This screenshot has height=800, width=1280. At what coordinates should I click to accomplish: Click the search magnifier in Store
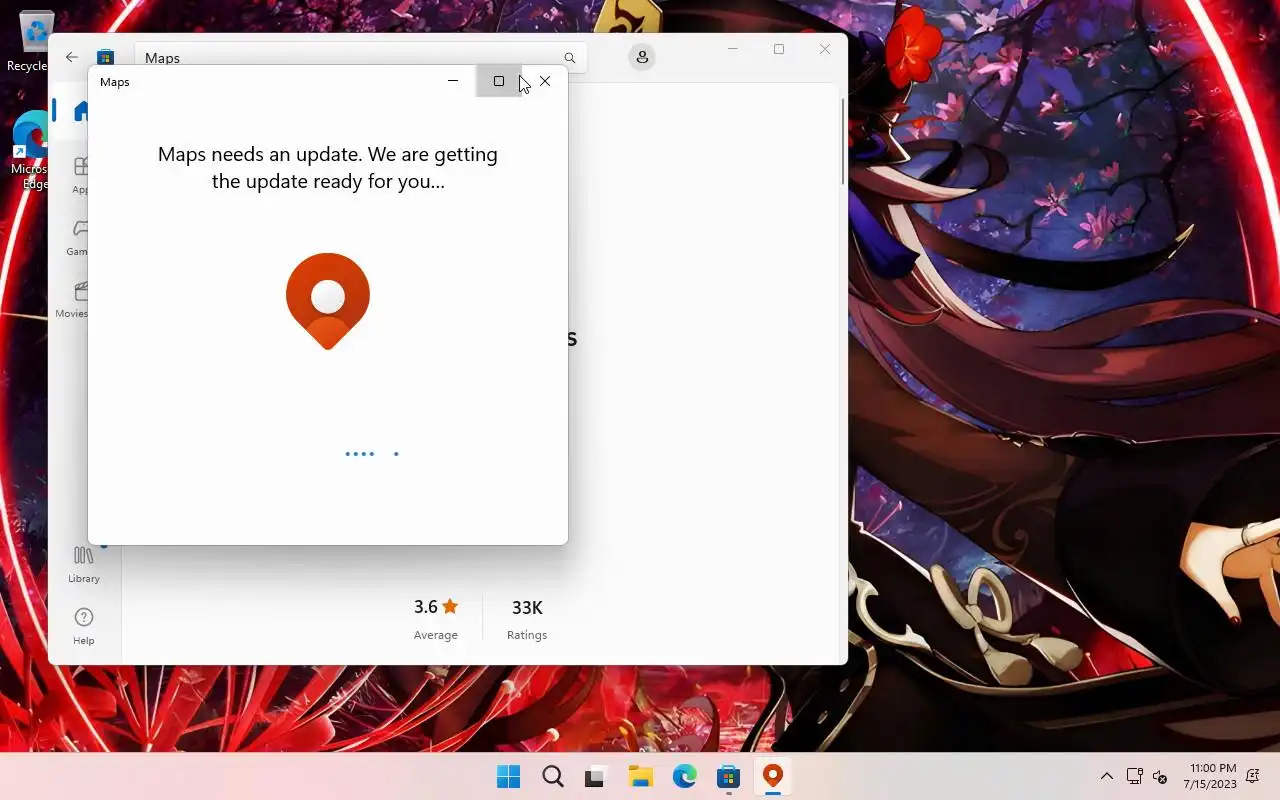[569, 58]
